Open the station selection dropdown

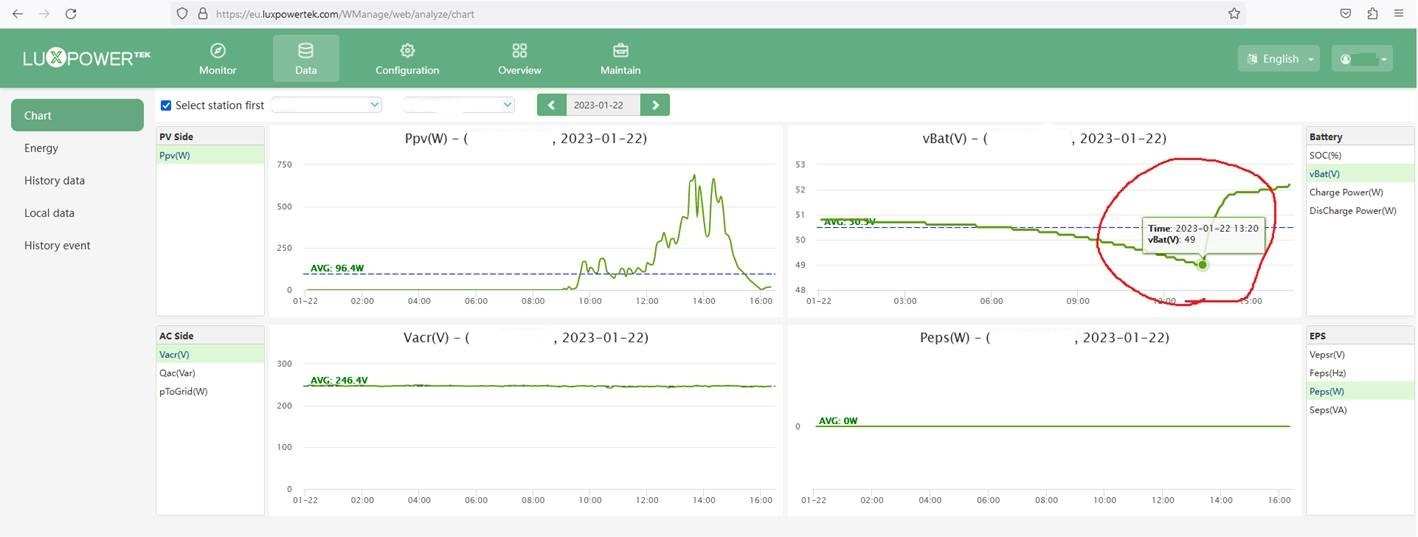pyautogui.click(x=326, y=105)
